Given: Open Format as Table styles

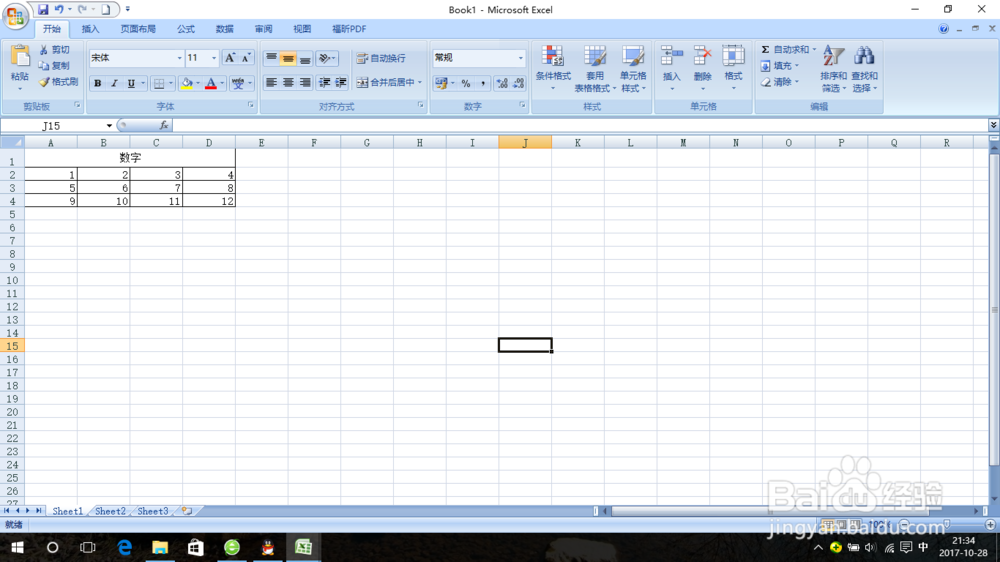Looking at the screenshot, I should click(x=594, y=57).
